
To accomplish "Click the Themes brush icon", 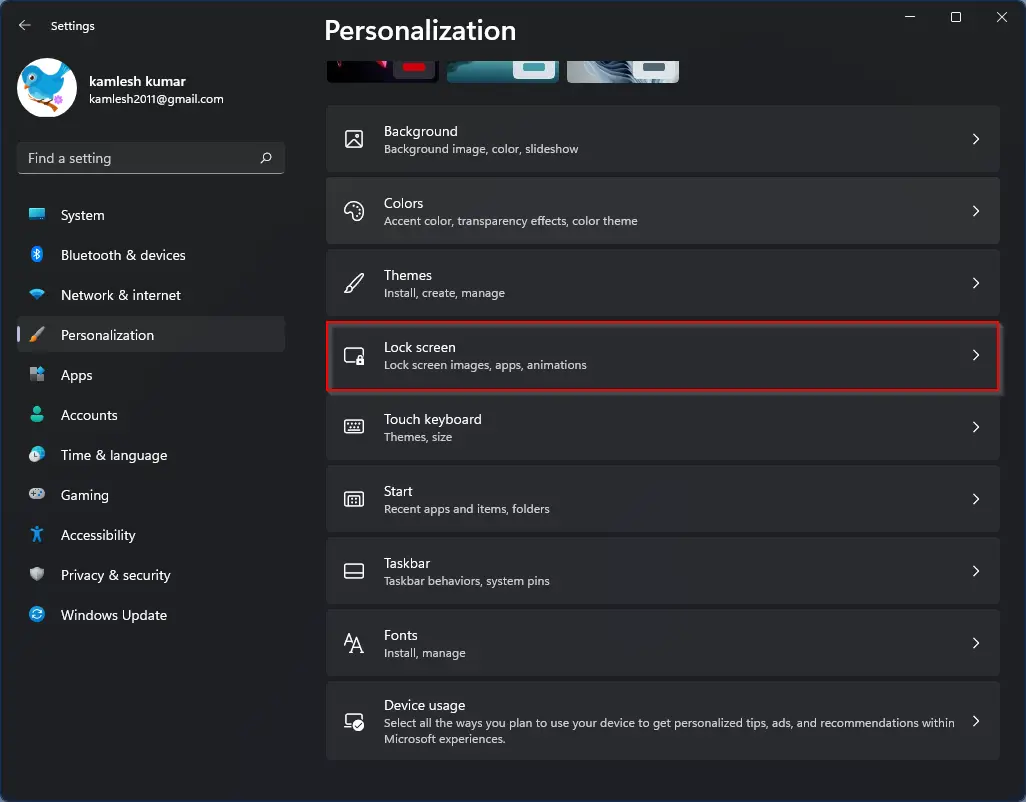I will [x=354, y=283].
